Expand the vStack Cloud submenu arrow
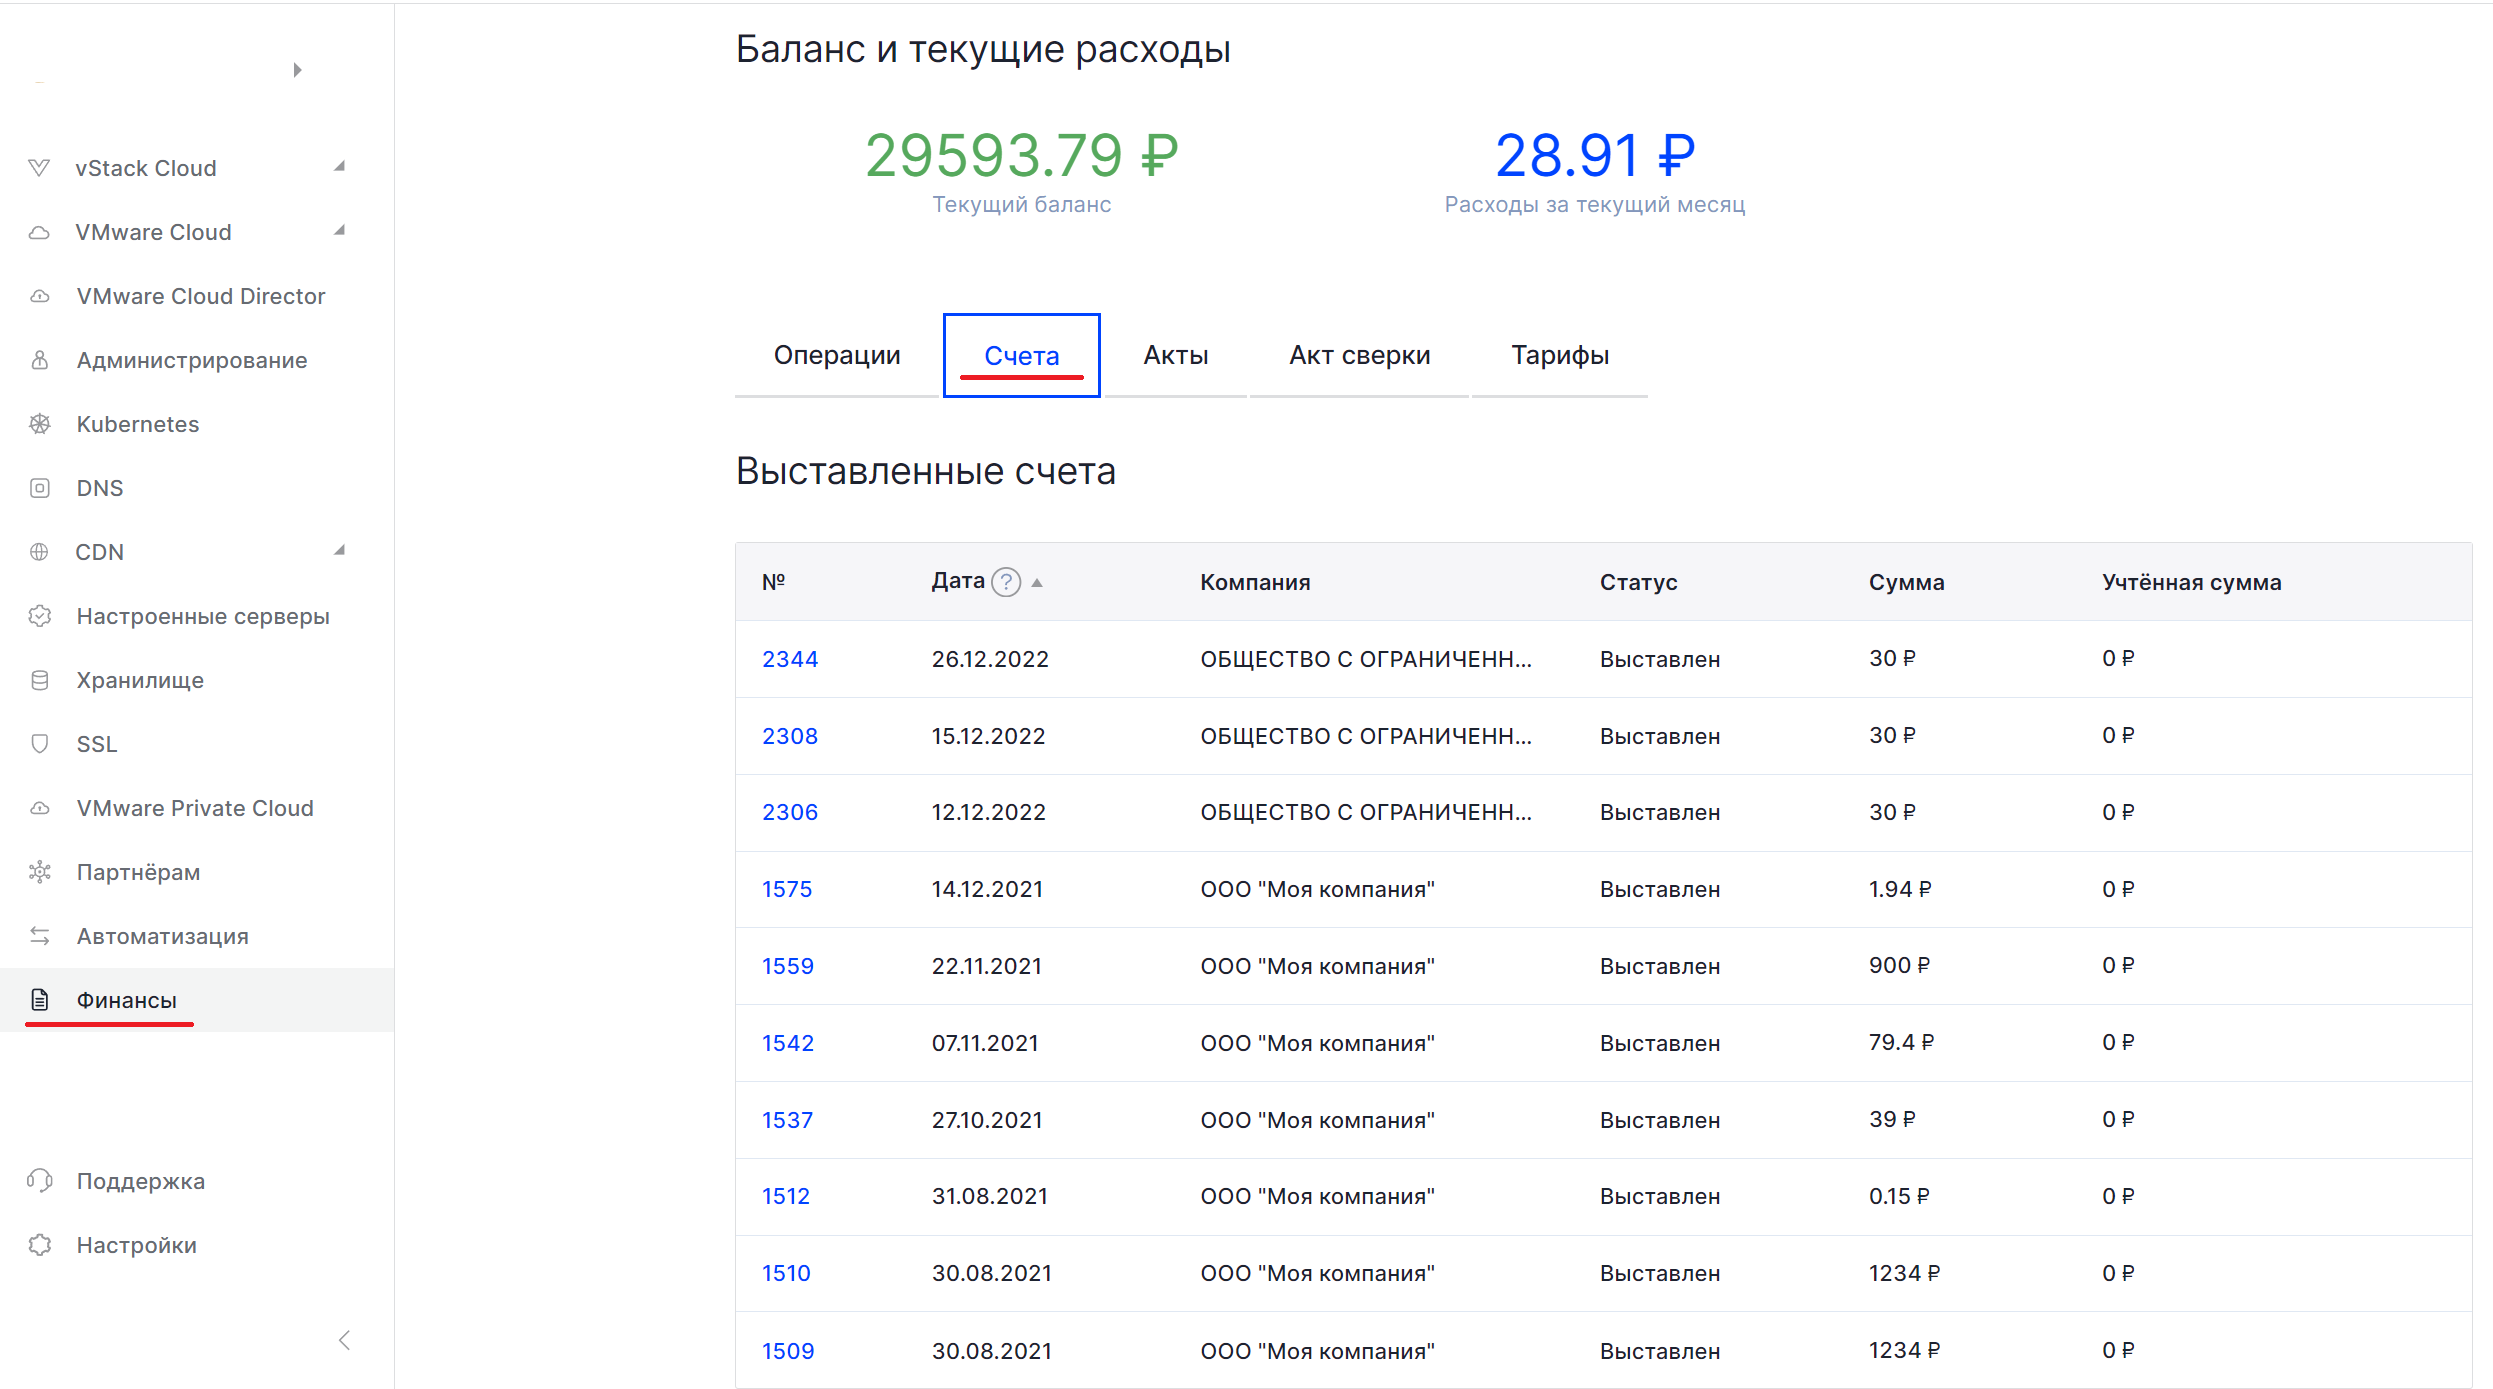This screenshot has width=2493, height=1389. 340,167
